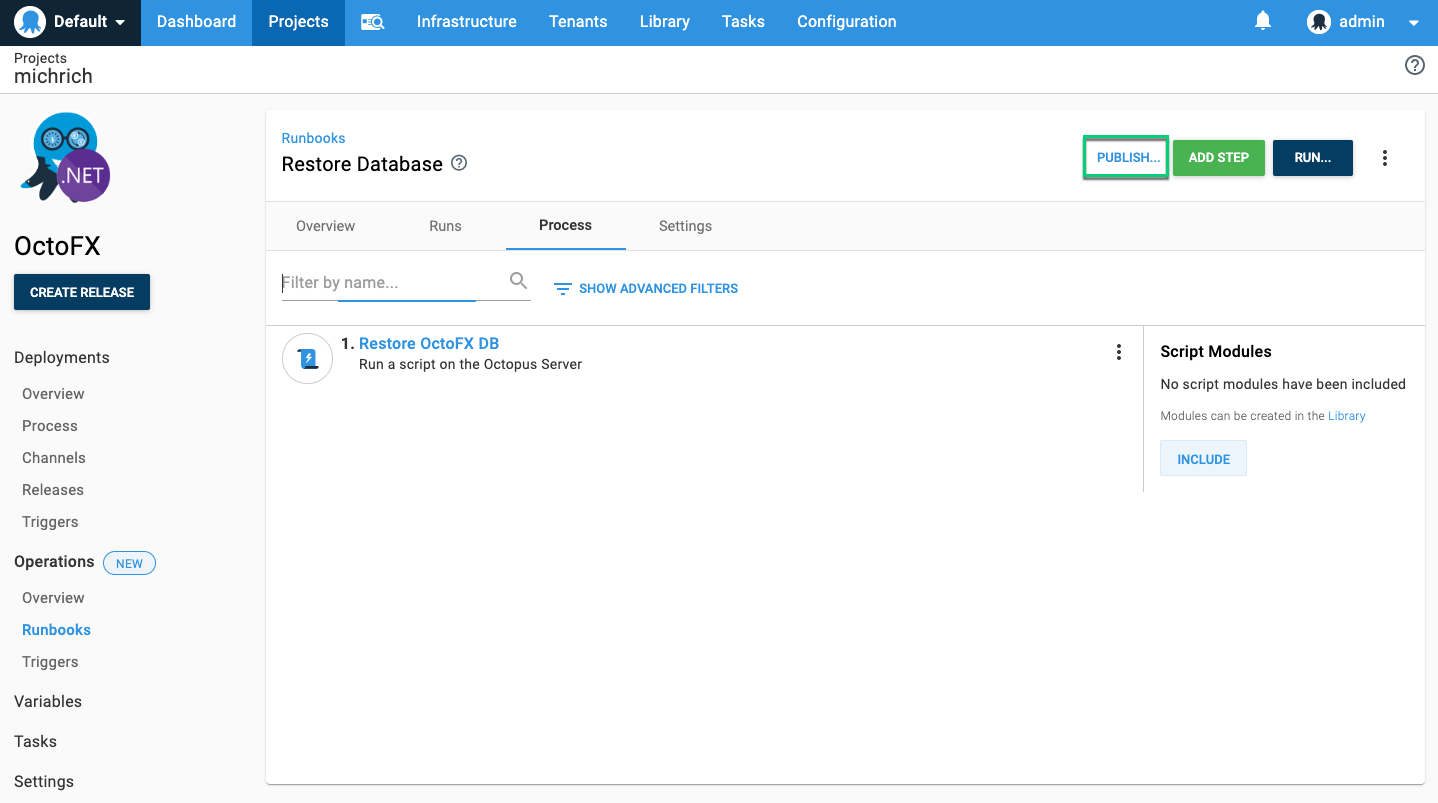Open help via the question mark icon top right

[1414, 64]
